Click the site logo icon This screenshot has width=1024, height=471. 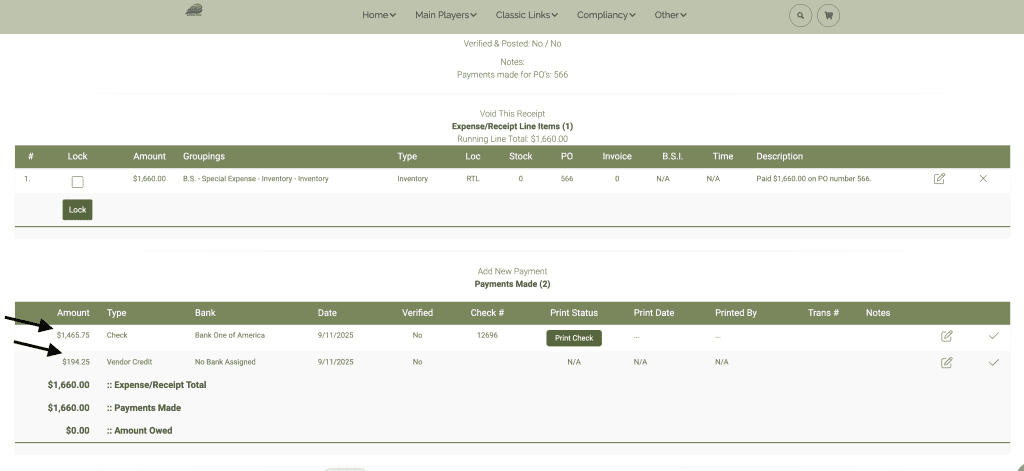point(194,11)
